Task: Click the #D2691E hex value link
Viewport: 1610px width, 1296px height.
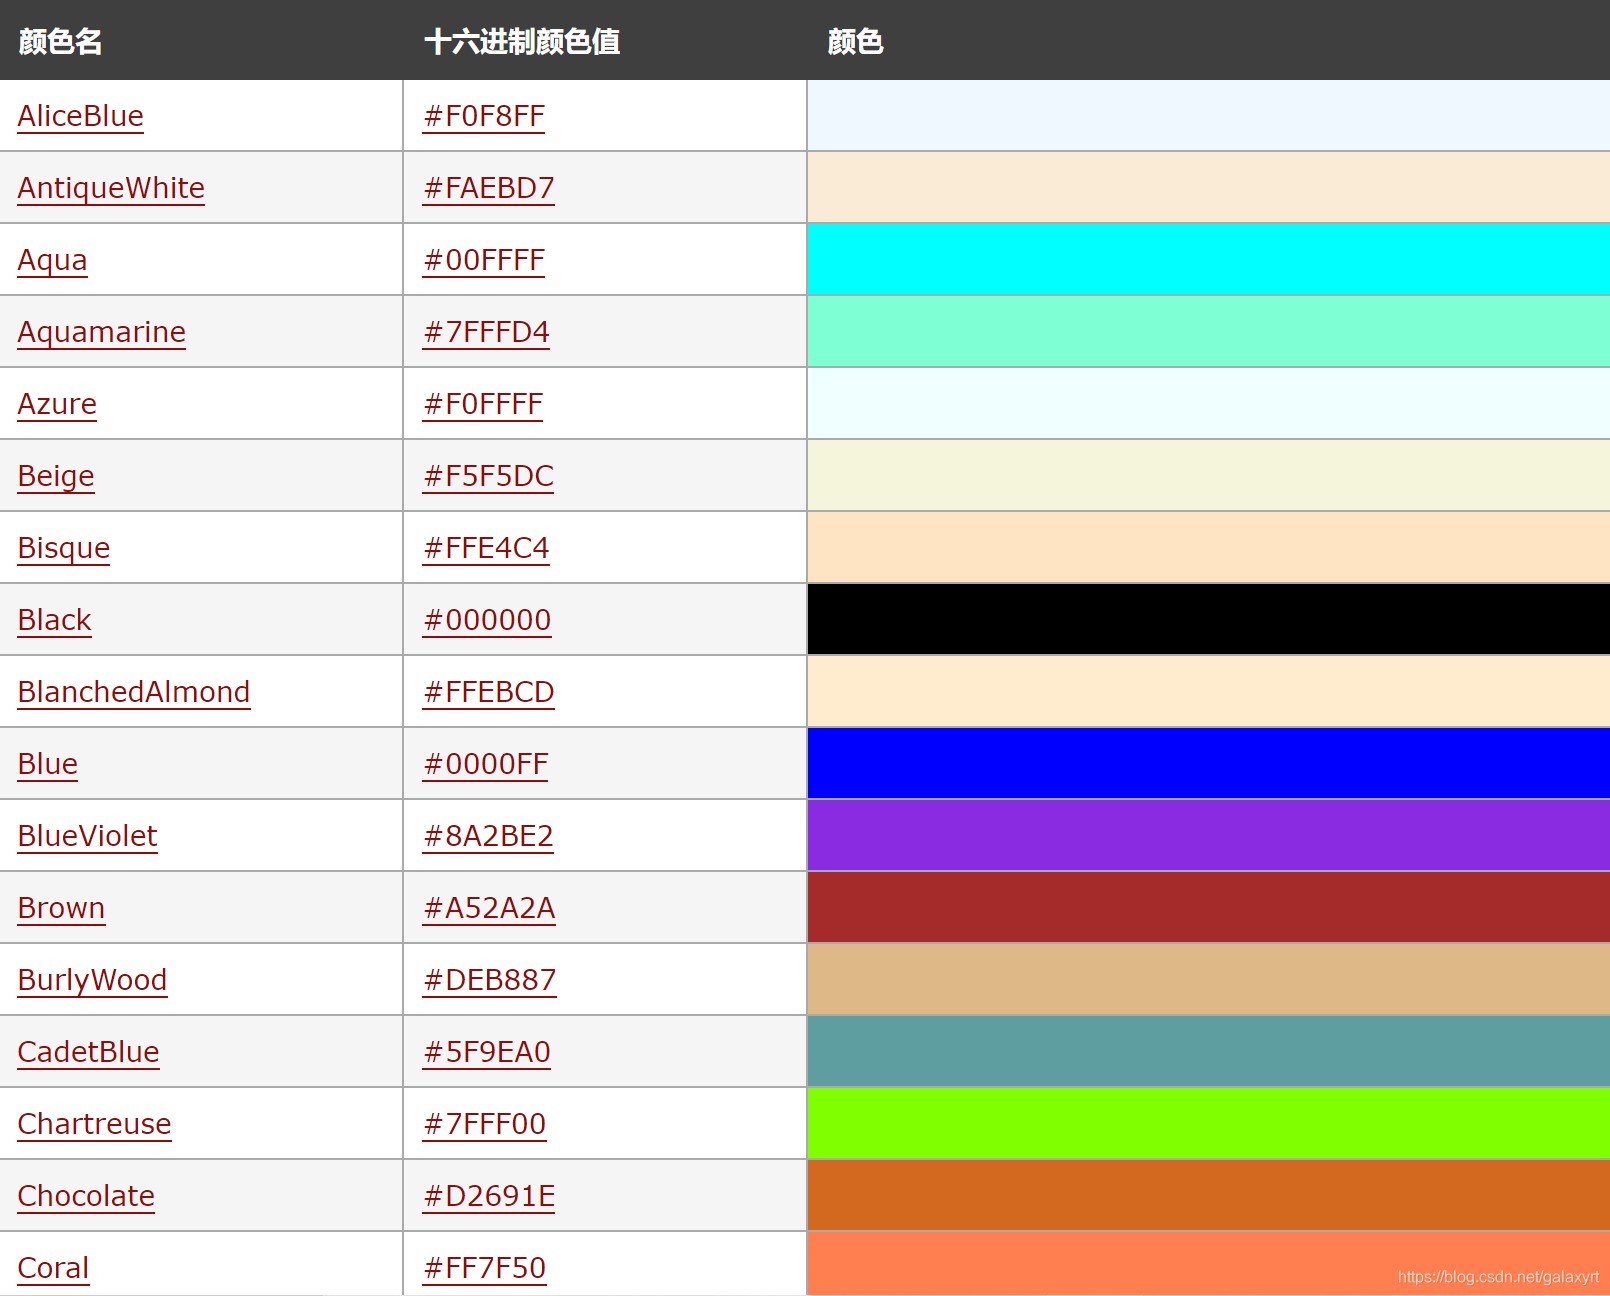Action: pos(489,1196)
